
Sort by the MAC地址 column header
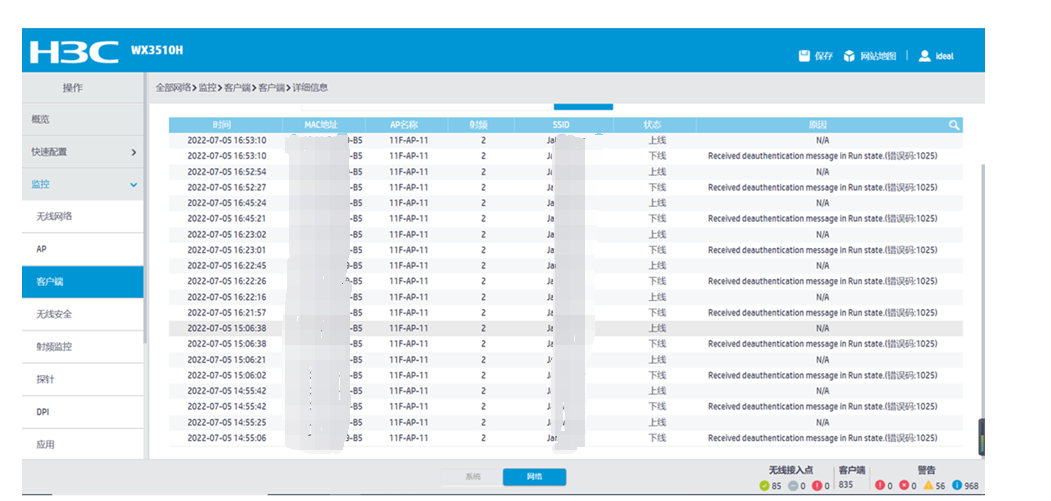[324, 125]
